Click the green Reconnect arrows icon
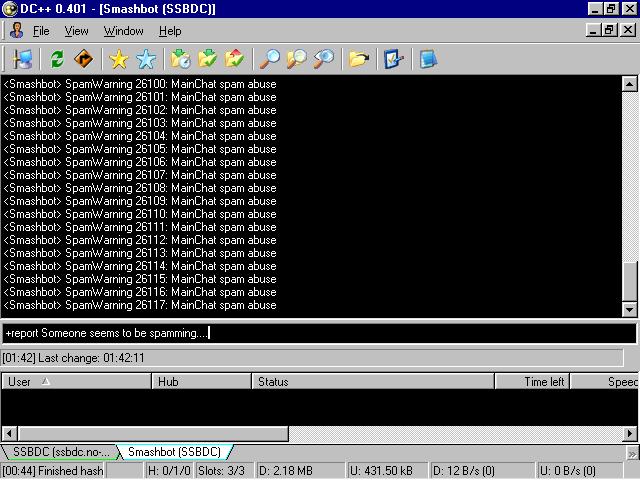 pos(57,60)
